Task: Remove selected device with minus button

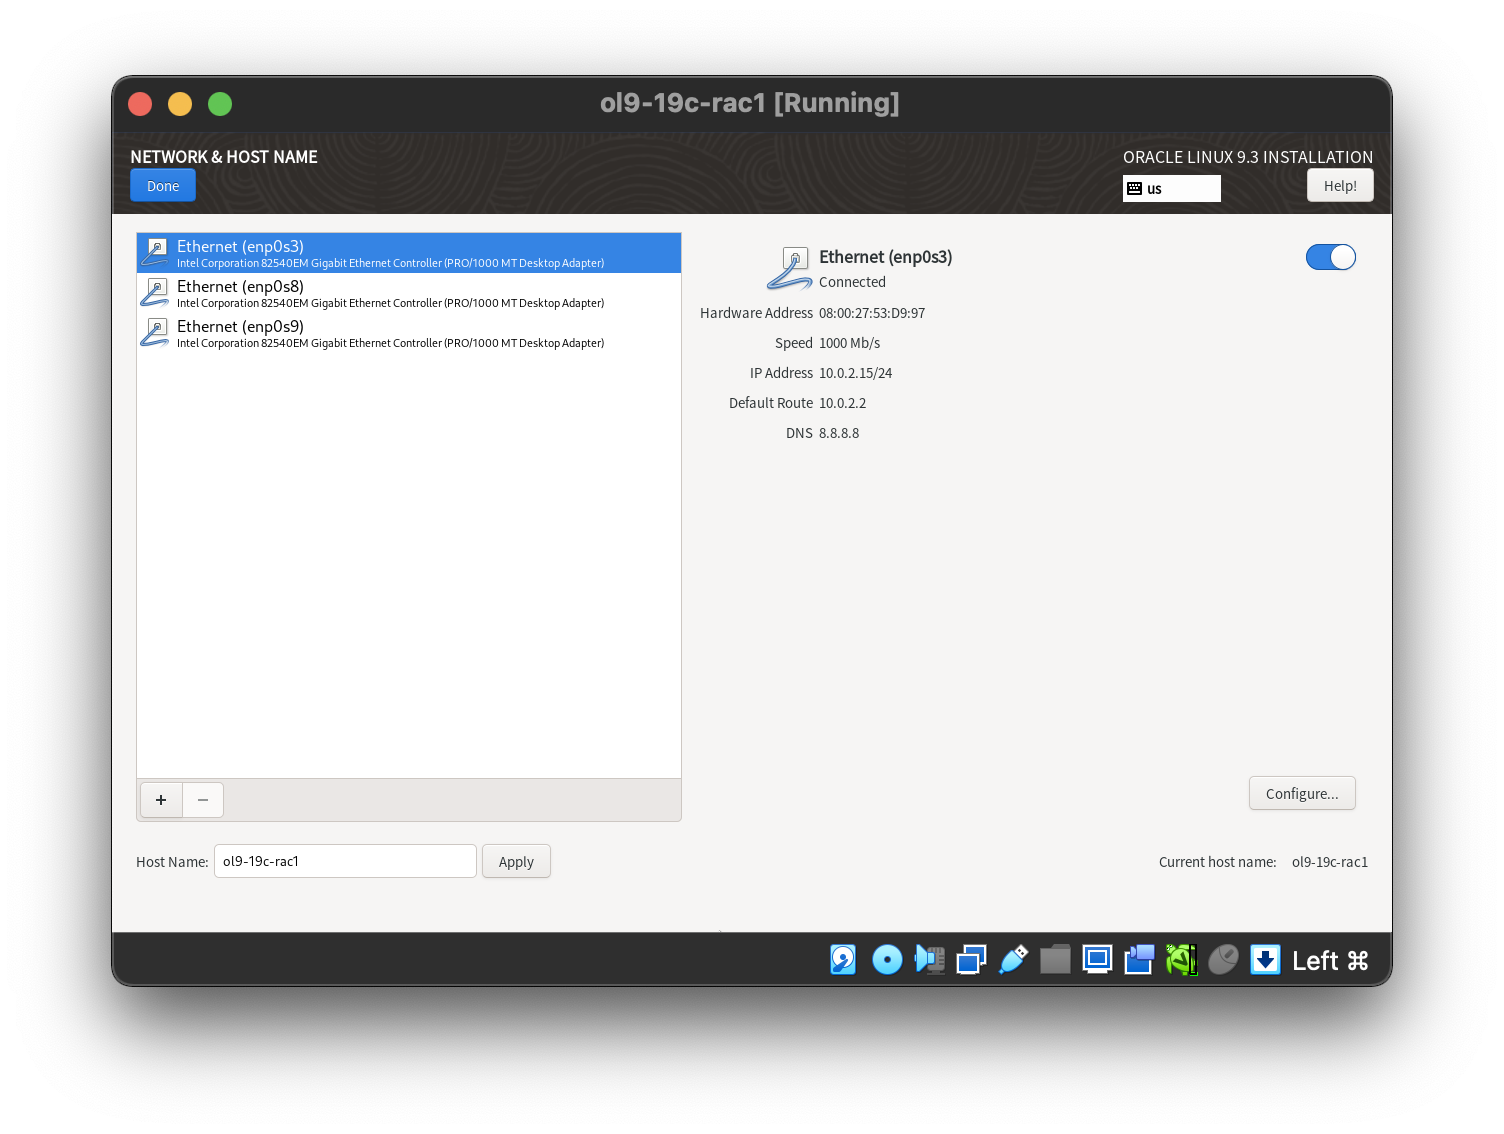Action: point(203,800)
